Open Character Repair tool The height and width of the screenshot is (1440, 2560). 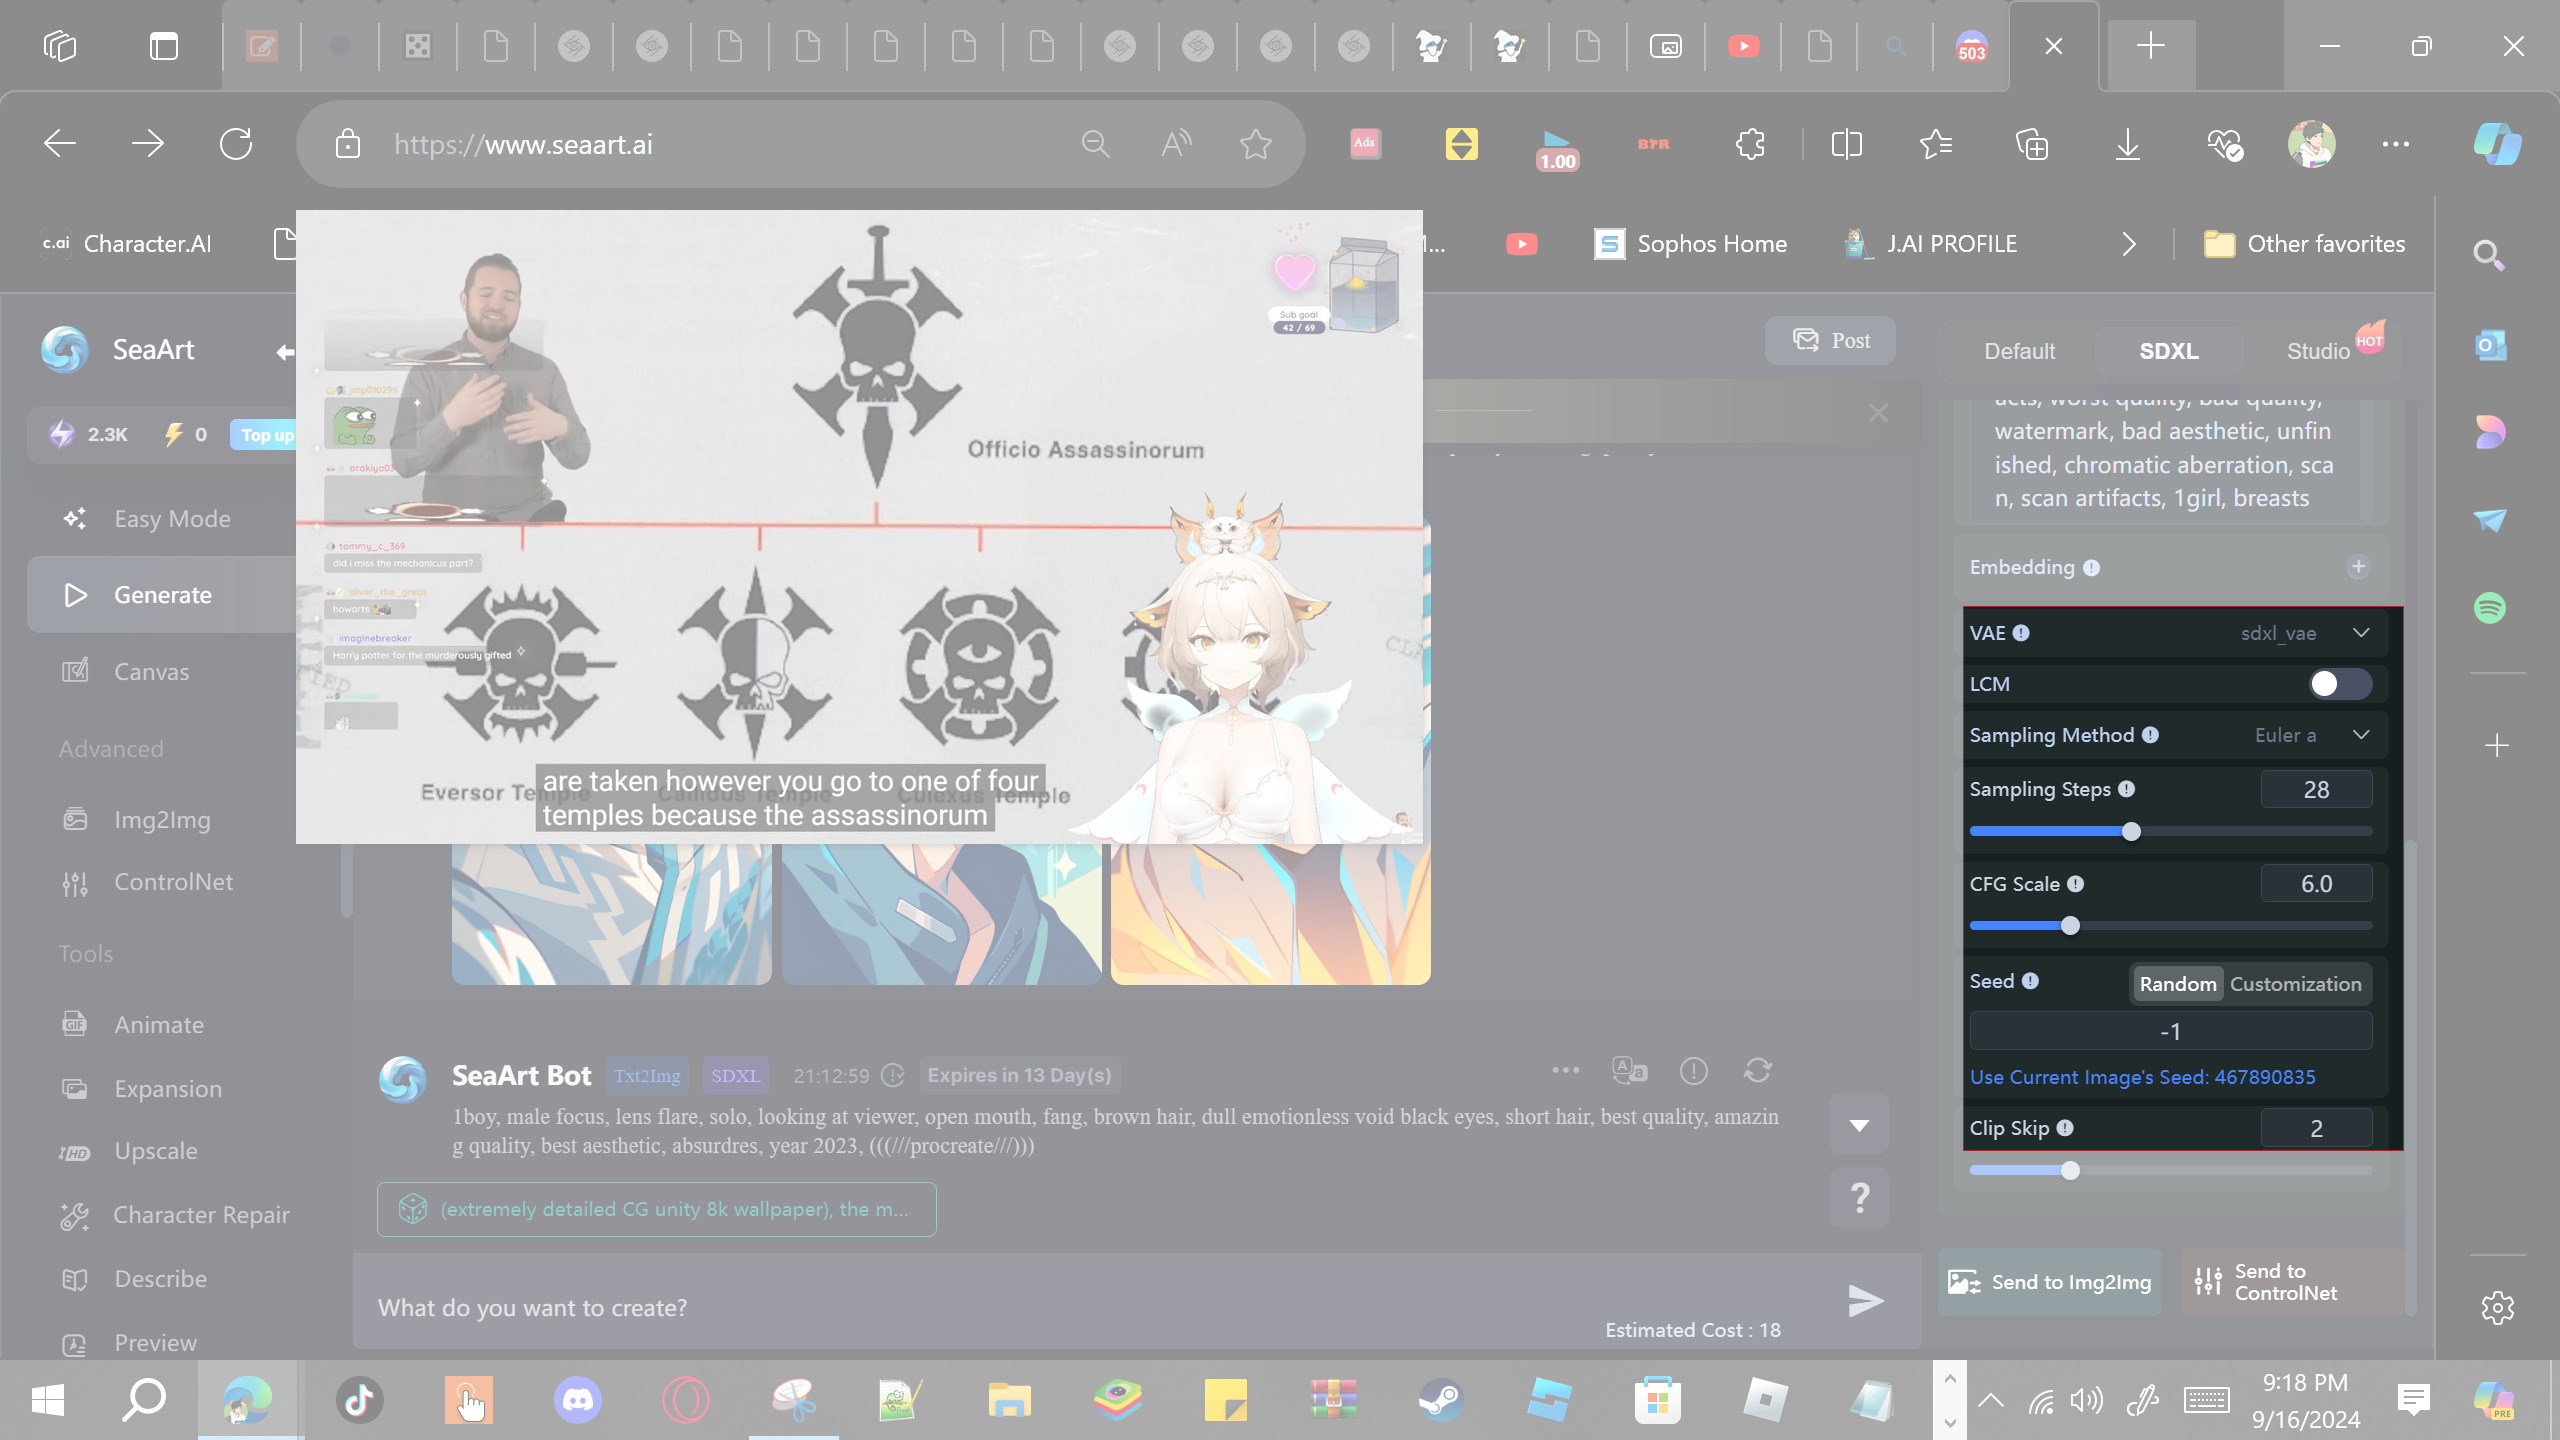coord(200,1215)
